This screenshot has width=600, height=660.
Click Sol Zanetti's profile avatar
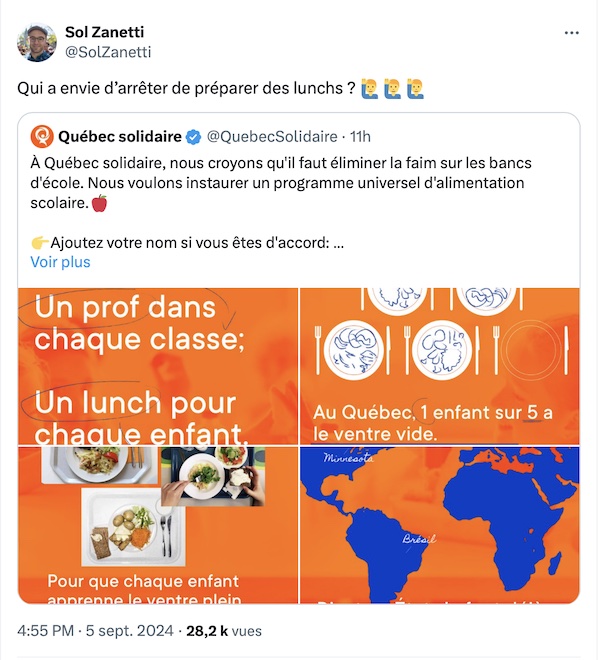click(x=37, y=42)
